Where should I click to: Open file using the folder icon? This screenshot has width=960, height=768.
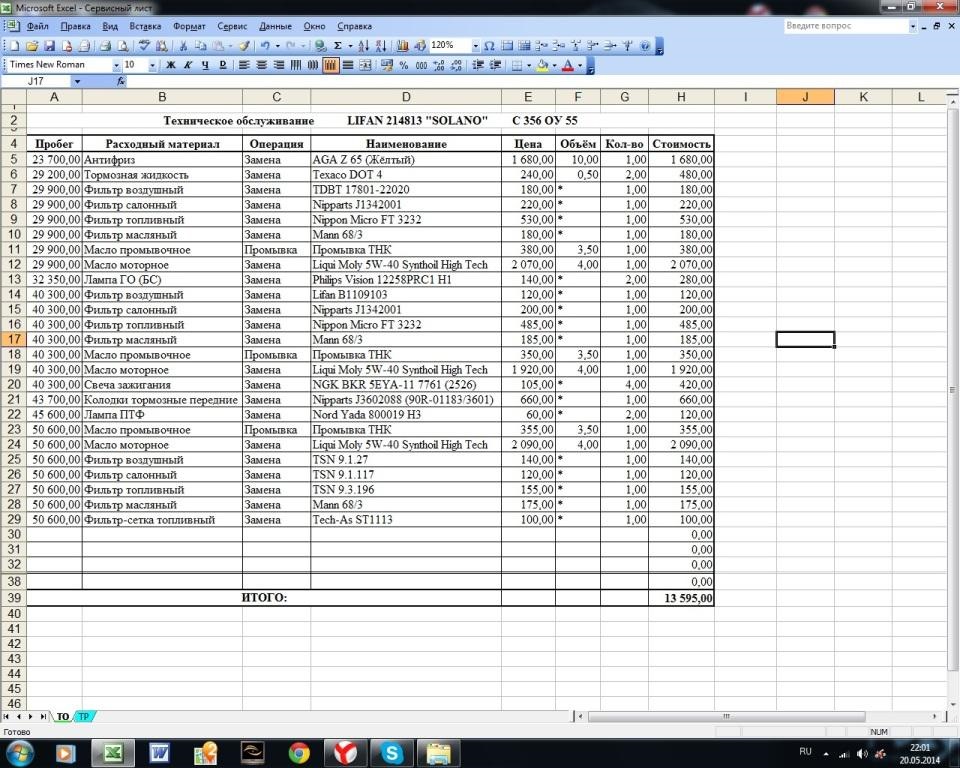pyautogui.click(x=32, y=46)
